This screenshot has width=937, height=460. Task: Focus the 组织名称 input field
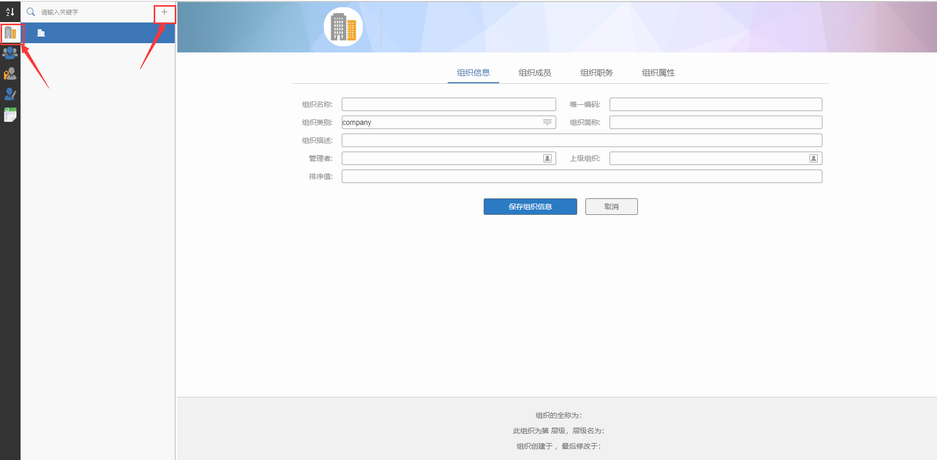[x=448, y=104]
